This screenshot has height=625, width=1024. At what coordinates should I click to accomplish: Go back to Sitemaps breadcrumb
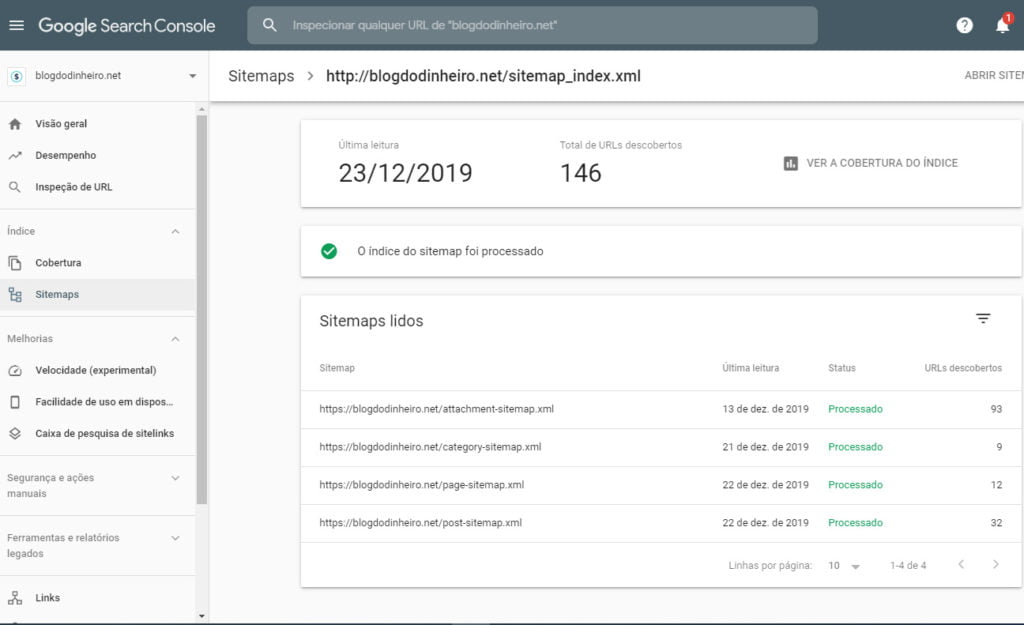[261, 76]
